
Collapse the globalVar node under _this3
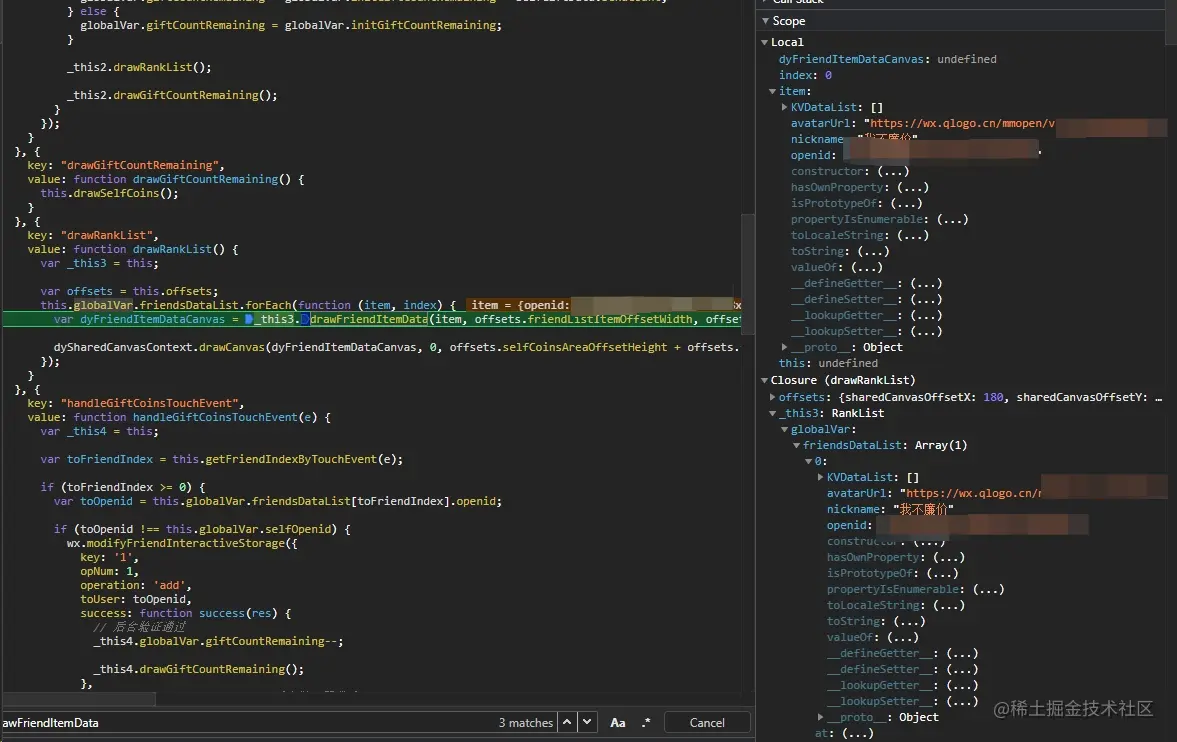point(784,429)
